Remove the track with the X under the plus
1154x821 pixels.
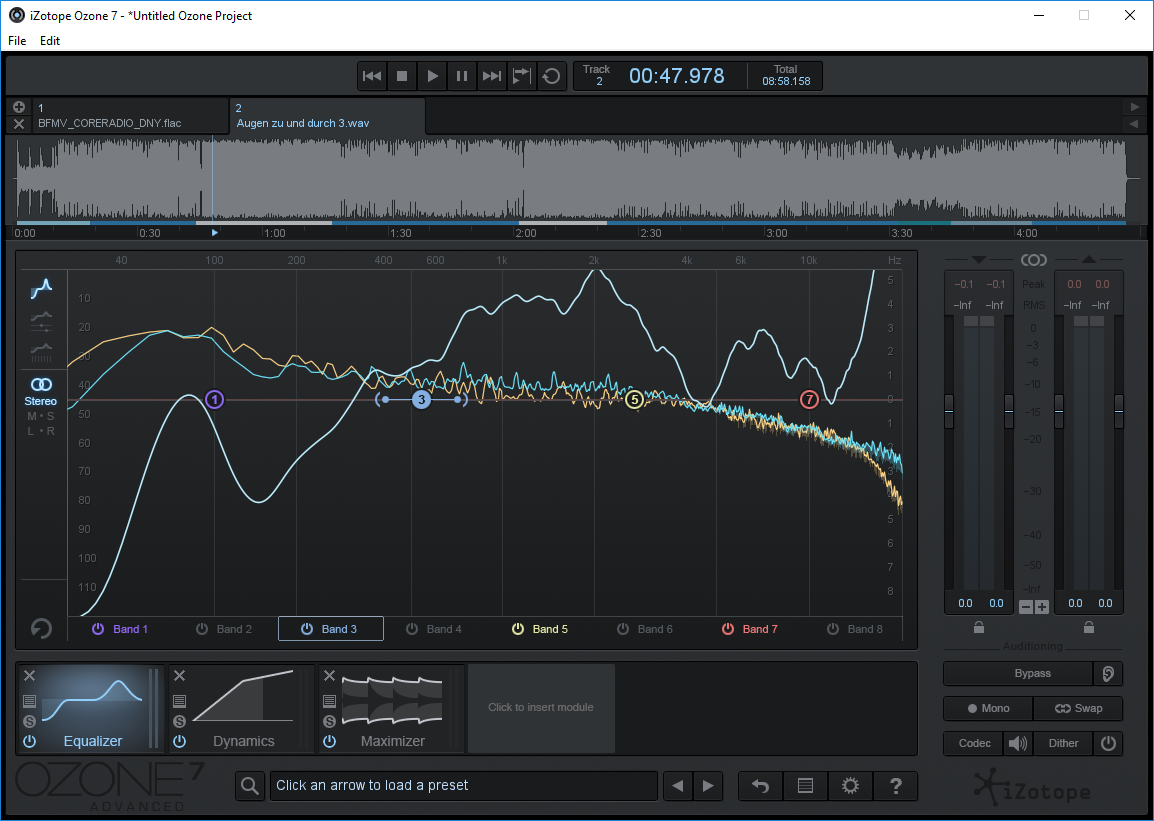click(x=19, y=124)
